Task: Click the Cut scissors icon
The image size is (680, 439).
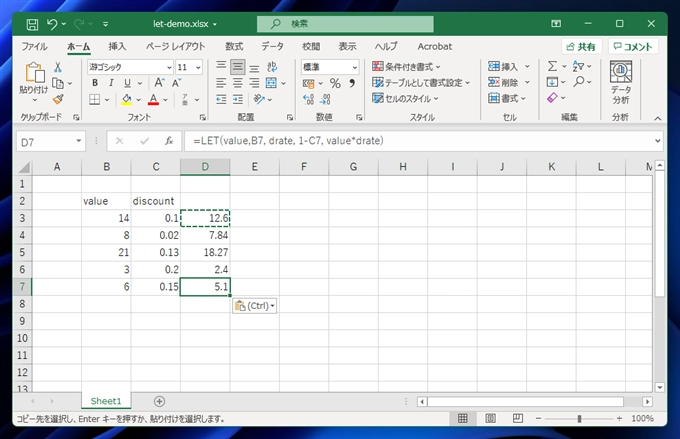Action: click(x=58, y=67)
